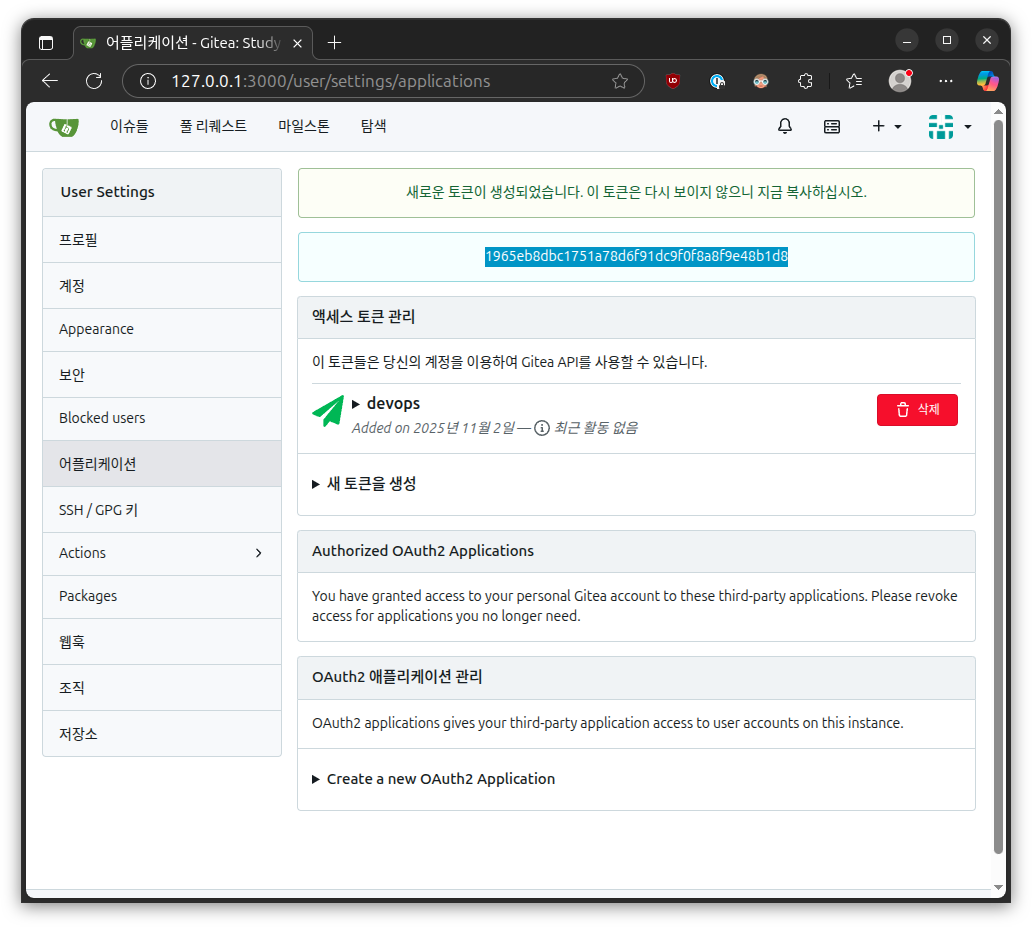1032x927 pixels.
Task: Click the Authorized OAuth2 Applications heading
Action: click(423, 551)
